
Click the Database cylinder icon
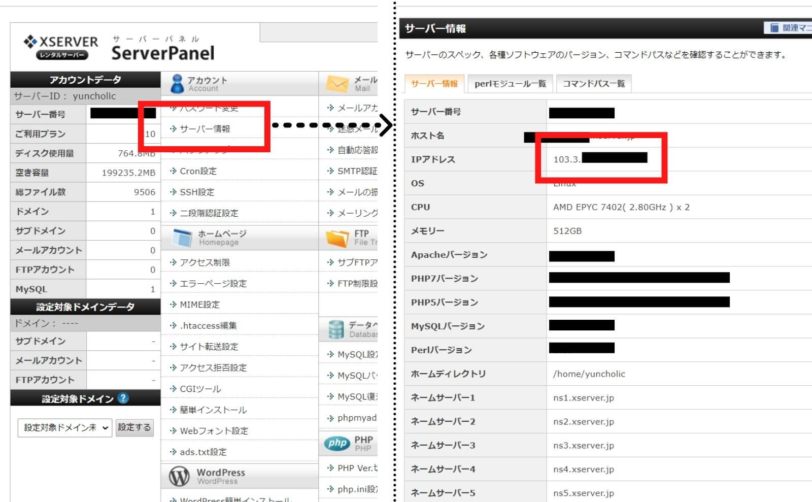[x=336, y=329]
